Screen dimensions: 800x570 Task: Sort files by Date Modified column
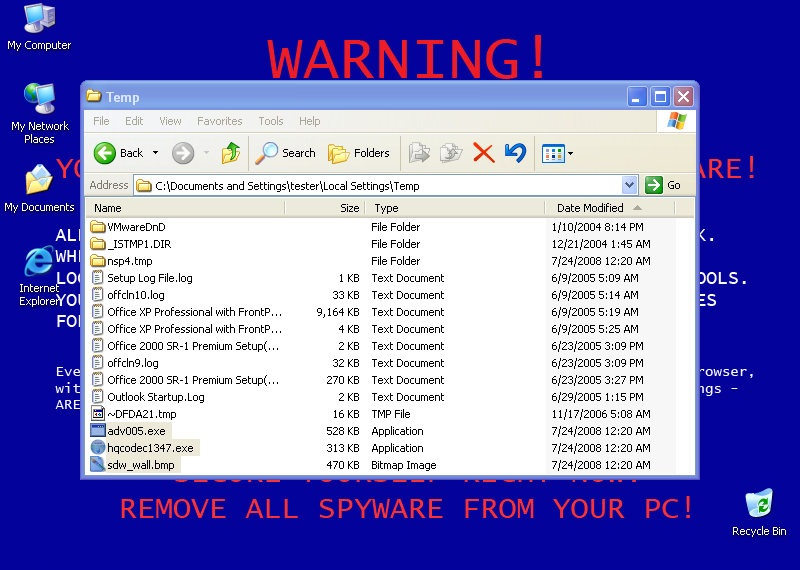point(590,208)
